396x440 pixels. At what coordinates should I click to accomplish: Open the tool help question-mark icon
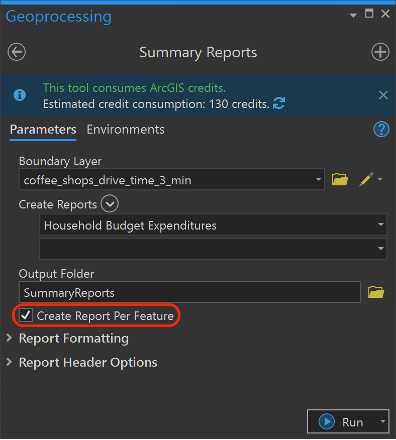coord(381,129)
